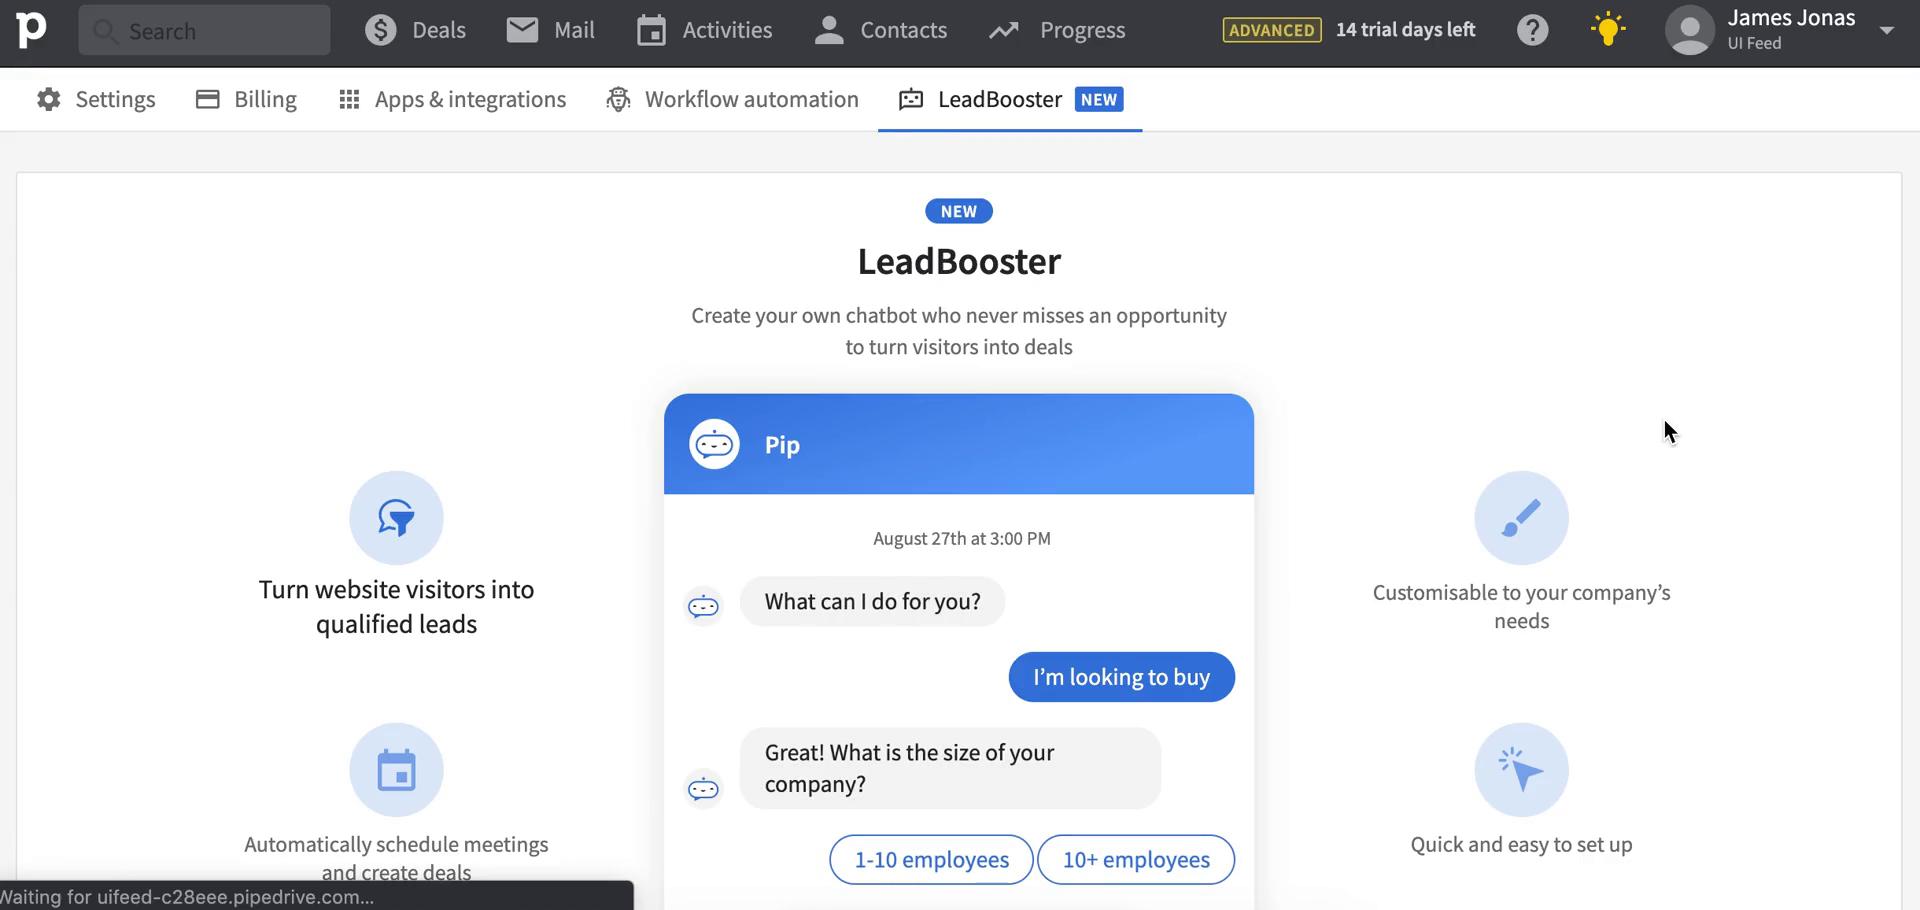
Task: Click the Search input field
Action: tap(204, 30)
